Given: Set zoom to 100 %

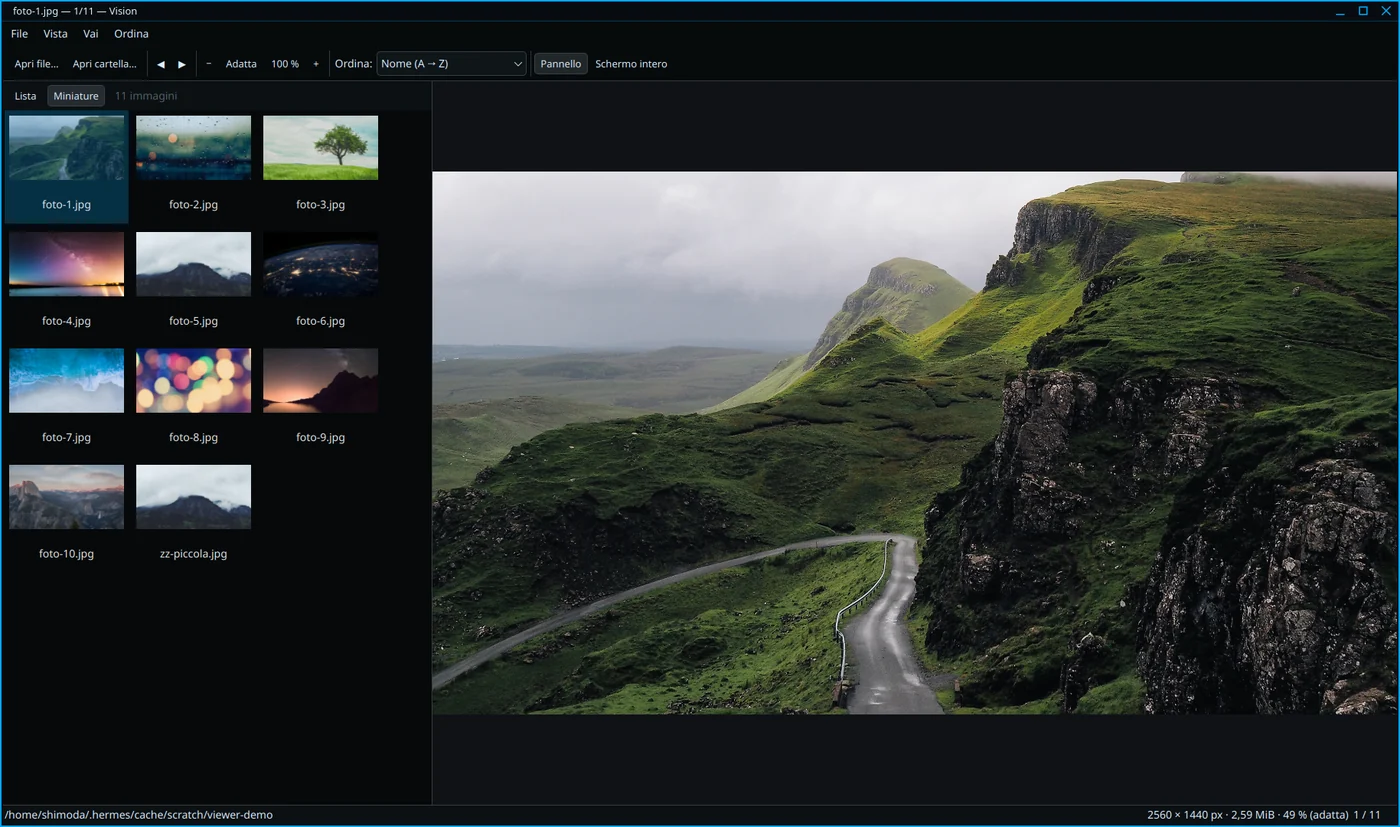Looking at the screenshot, I should coord(285,64).
